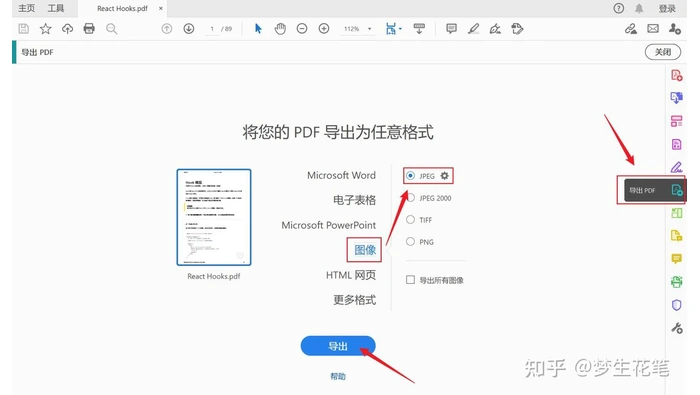
Task: Open the zoom level dropdown arrow
Action: coord(370,29)
